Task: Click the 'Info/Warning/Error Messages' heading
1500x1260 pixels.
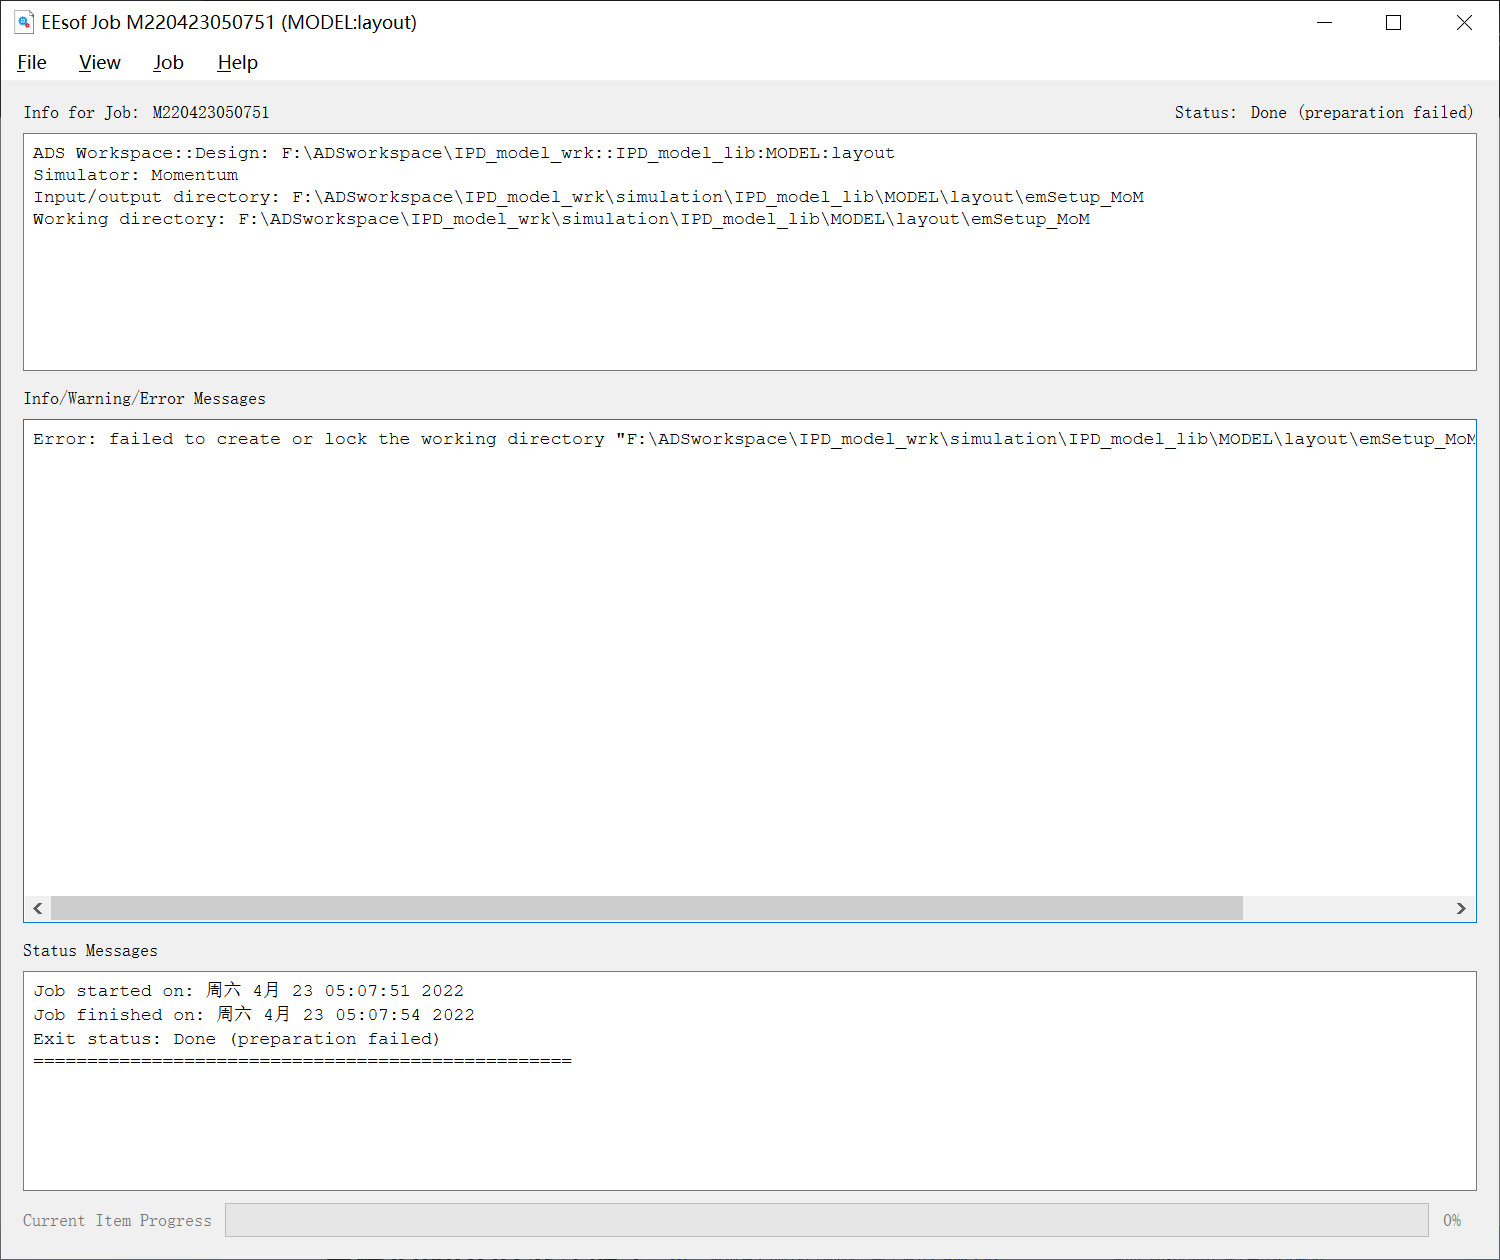Action: (145, 398)
